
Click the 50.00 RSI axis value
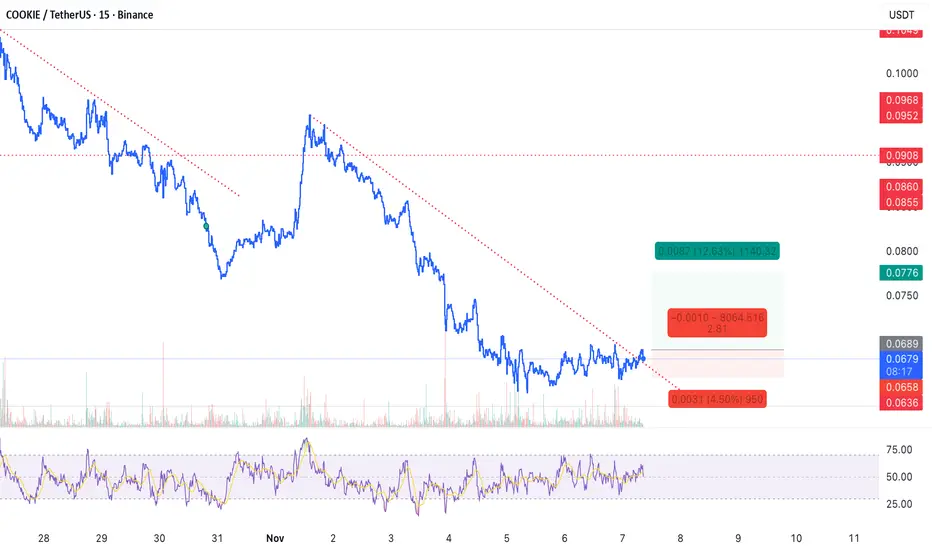coord(899,477)
